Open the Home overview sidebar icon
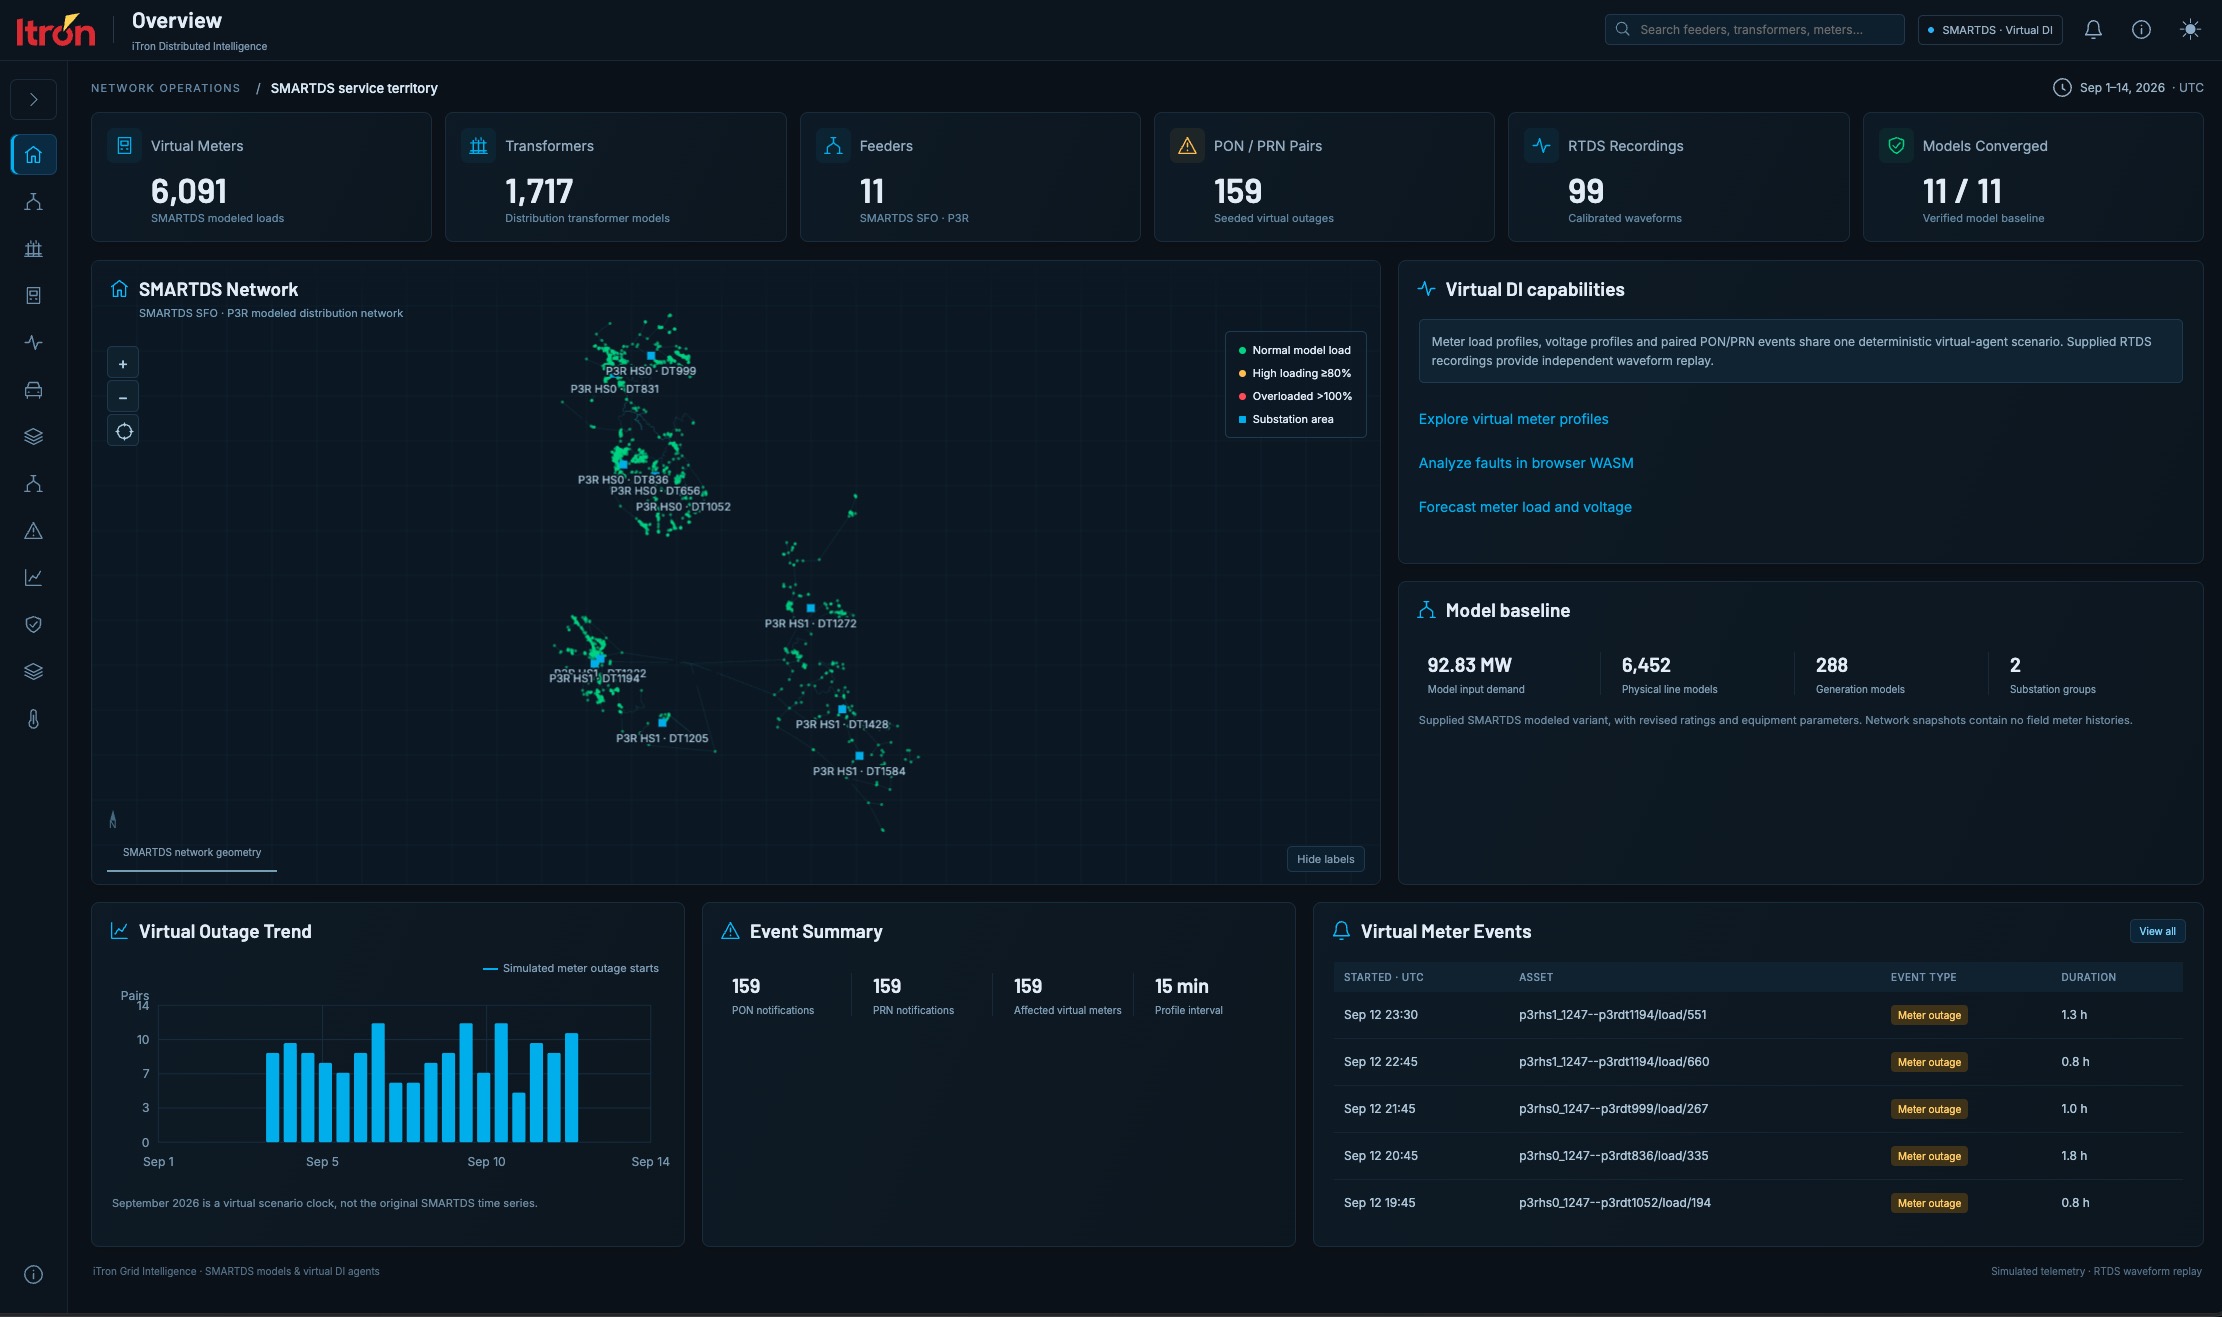 33,155
